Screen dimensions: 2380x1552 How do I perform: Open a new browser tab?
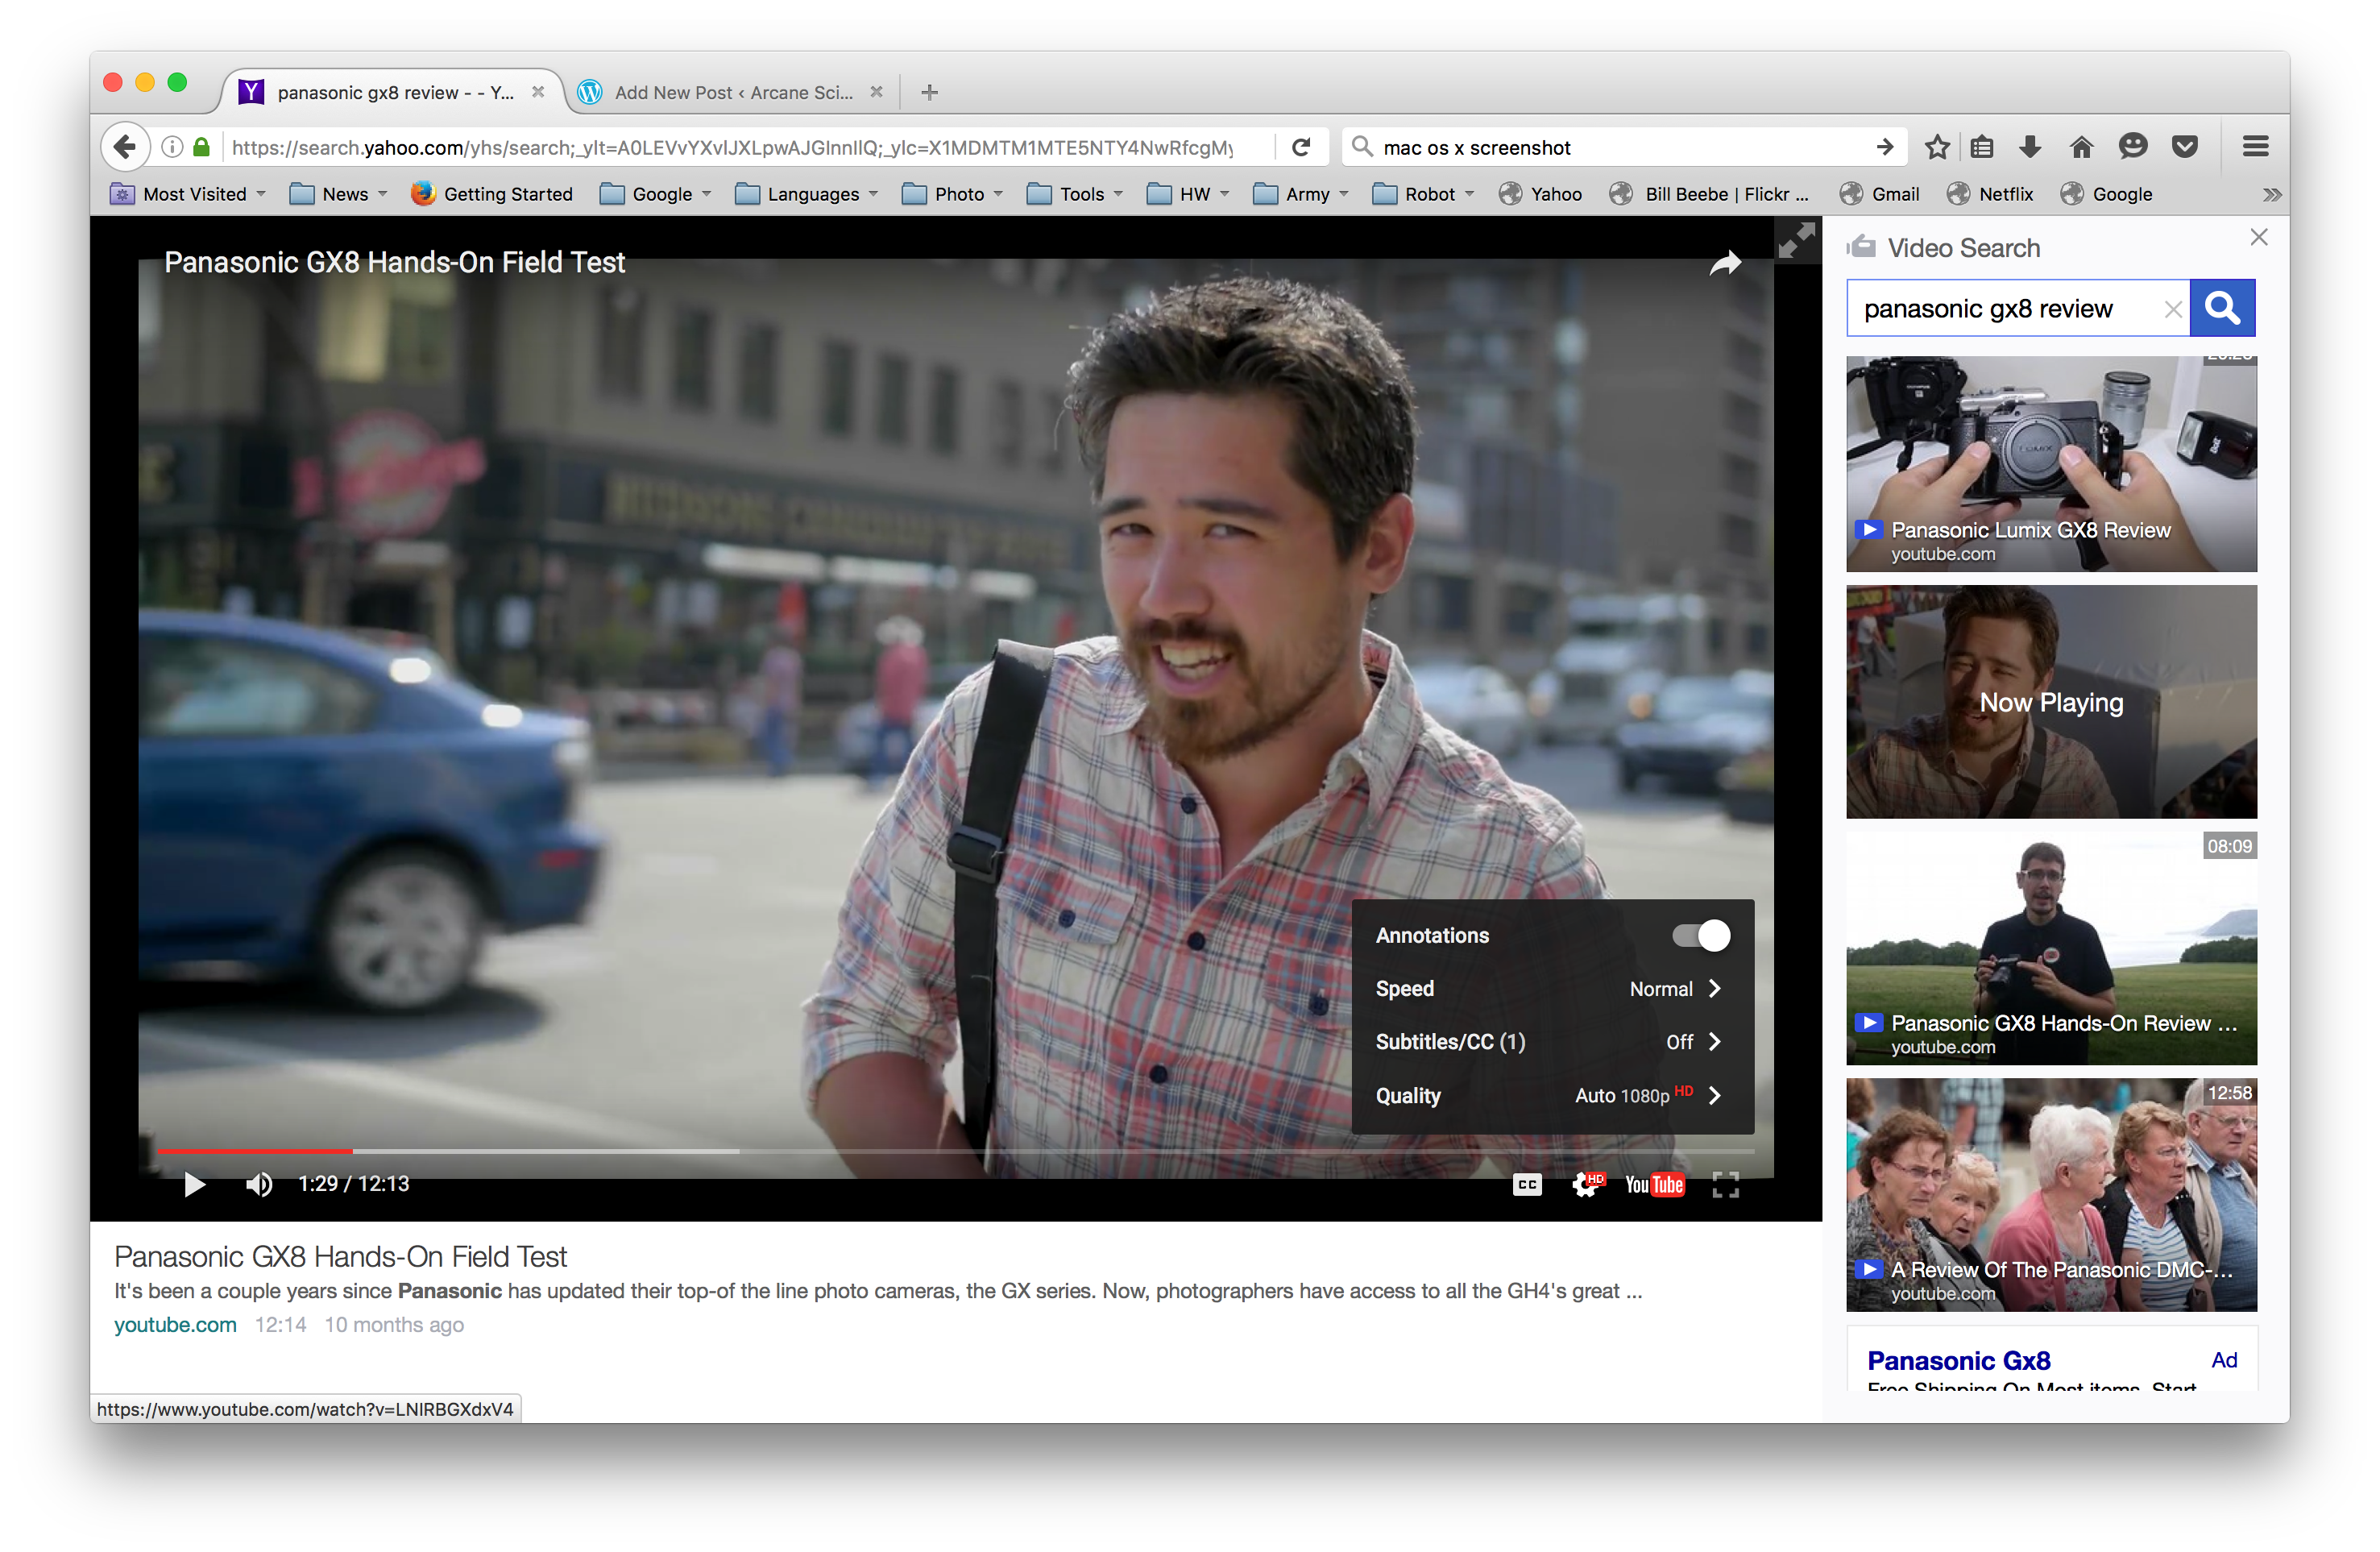pyautogui.click(x=929, y=92)
